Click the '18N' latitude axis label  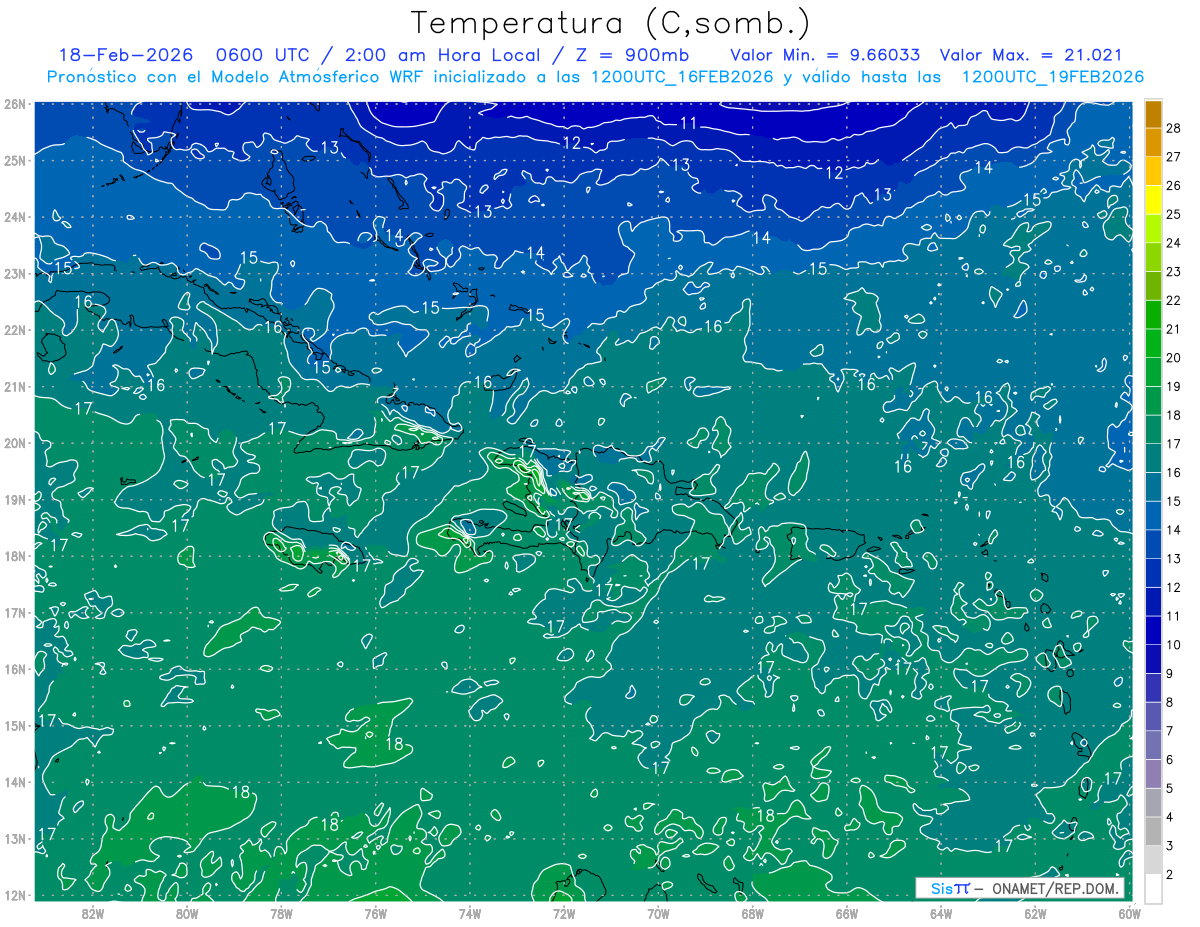click(x=15, y=556)
